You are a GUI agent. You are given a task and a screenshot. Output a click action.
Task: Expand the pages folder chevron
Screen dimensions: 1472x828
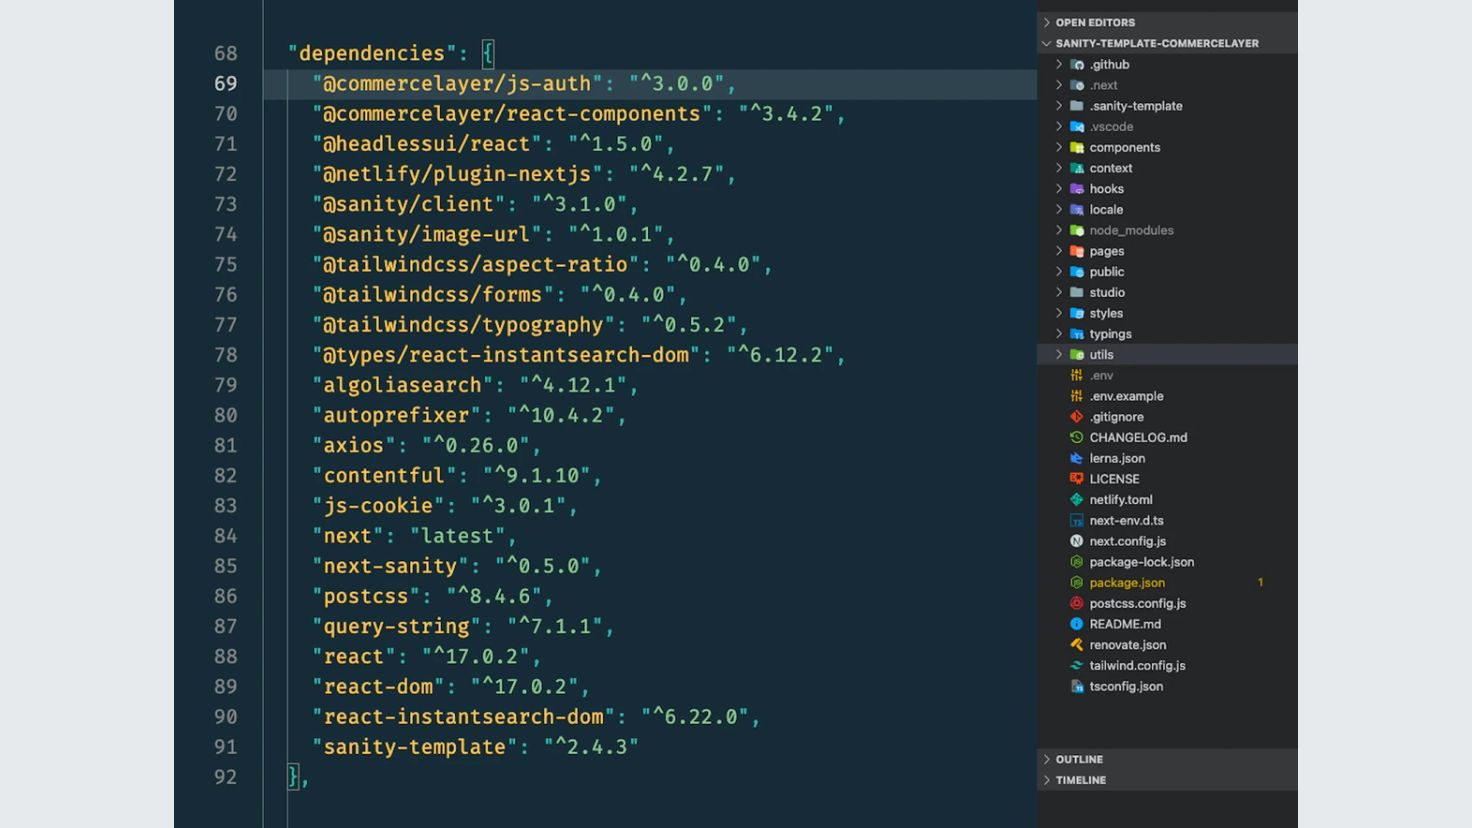(1059, 251)
